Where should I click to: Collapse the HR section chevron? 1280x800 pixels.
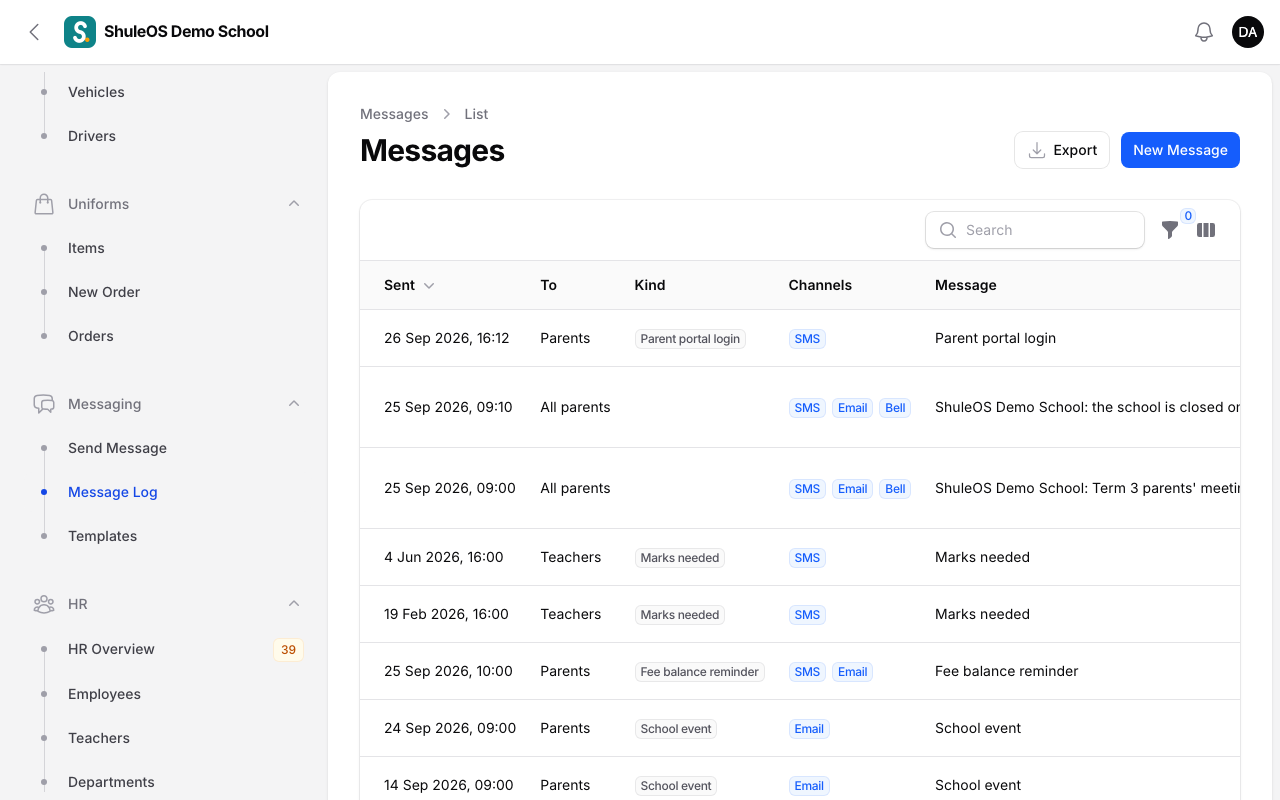click(x=294, y=604)
